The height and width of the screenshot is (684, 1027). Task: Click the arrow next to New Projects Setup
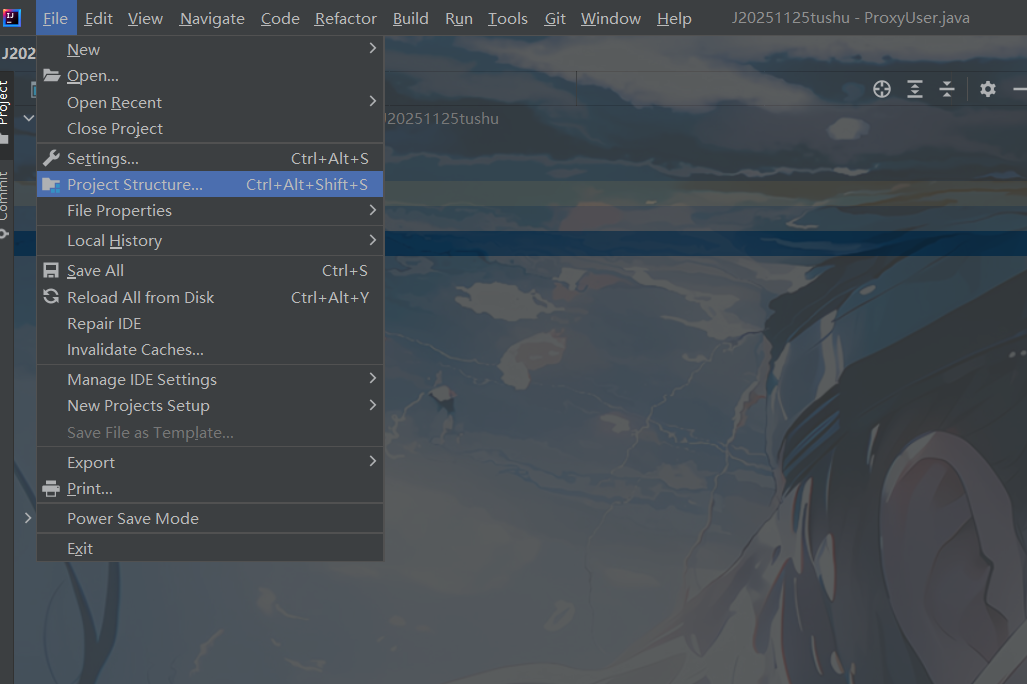[373, 405]
